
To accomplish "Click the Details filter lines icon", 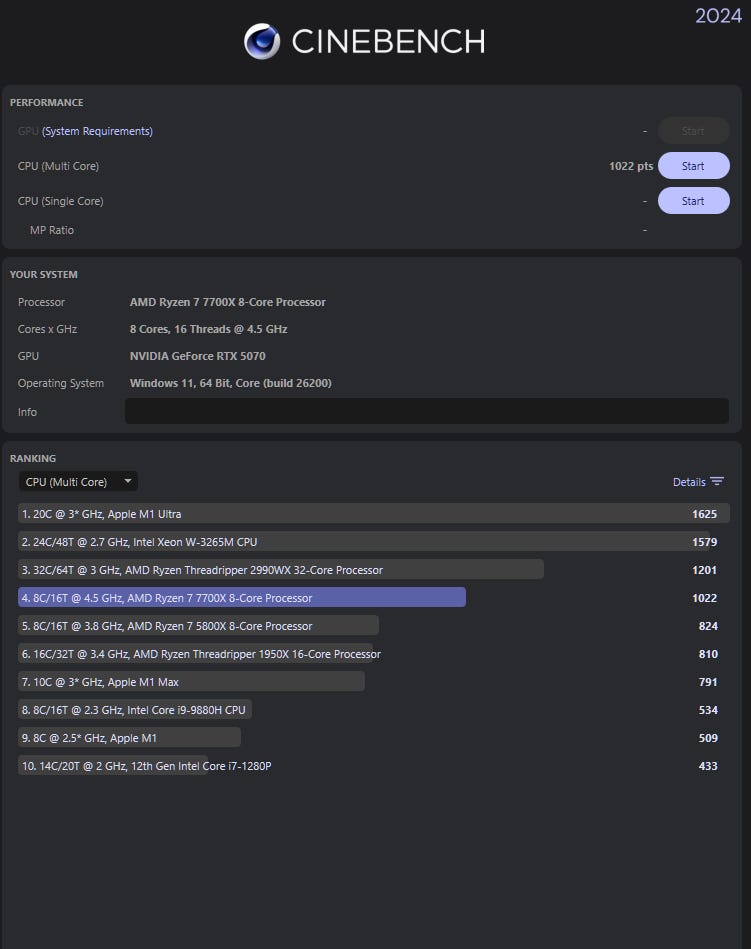I will tap(717, 482).
